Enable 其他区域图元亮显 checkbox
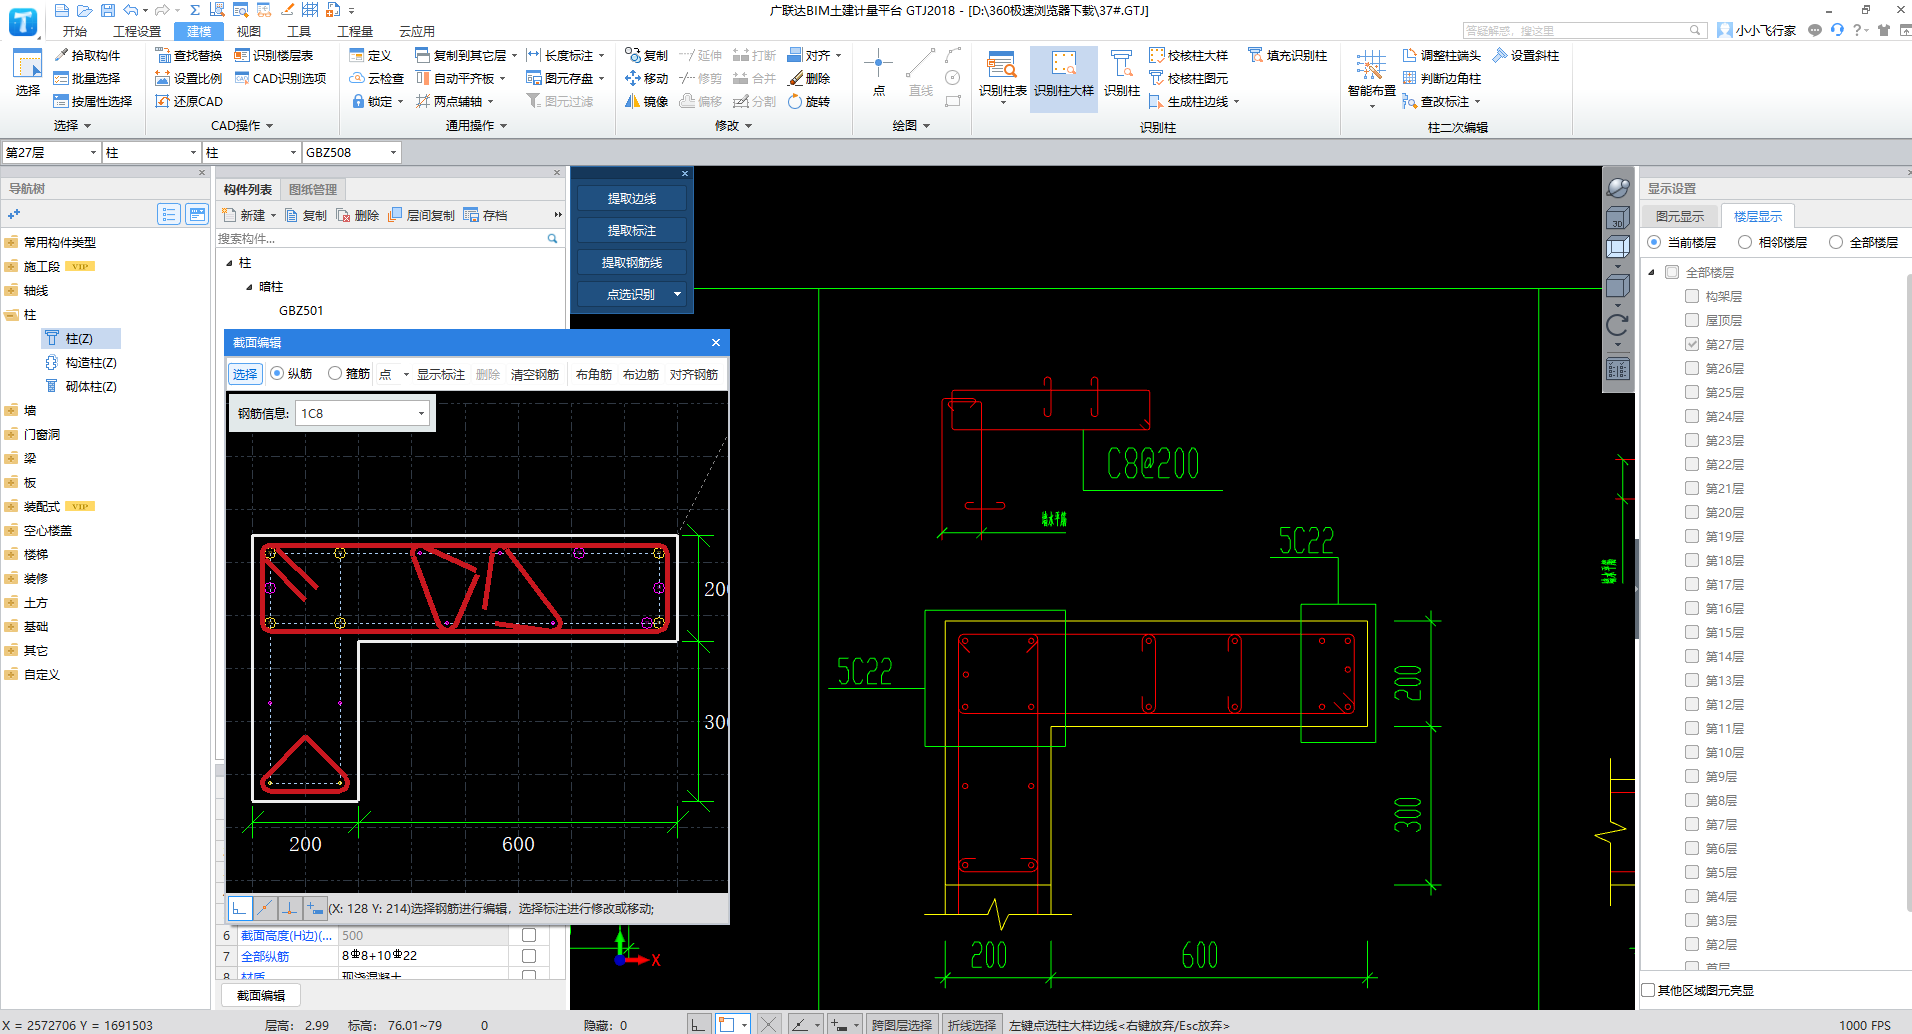Image resolution: width=1912 pixels, height=1034 pixels. pyautogui.click(x=1649, y=990)
